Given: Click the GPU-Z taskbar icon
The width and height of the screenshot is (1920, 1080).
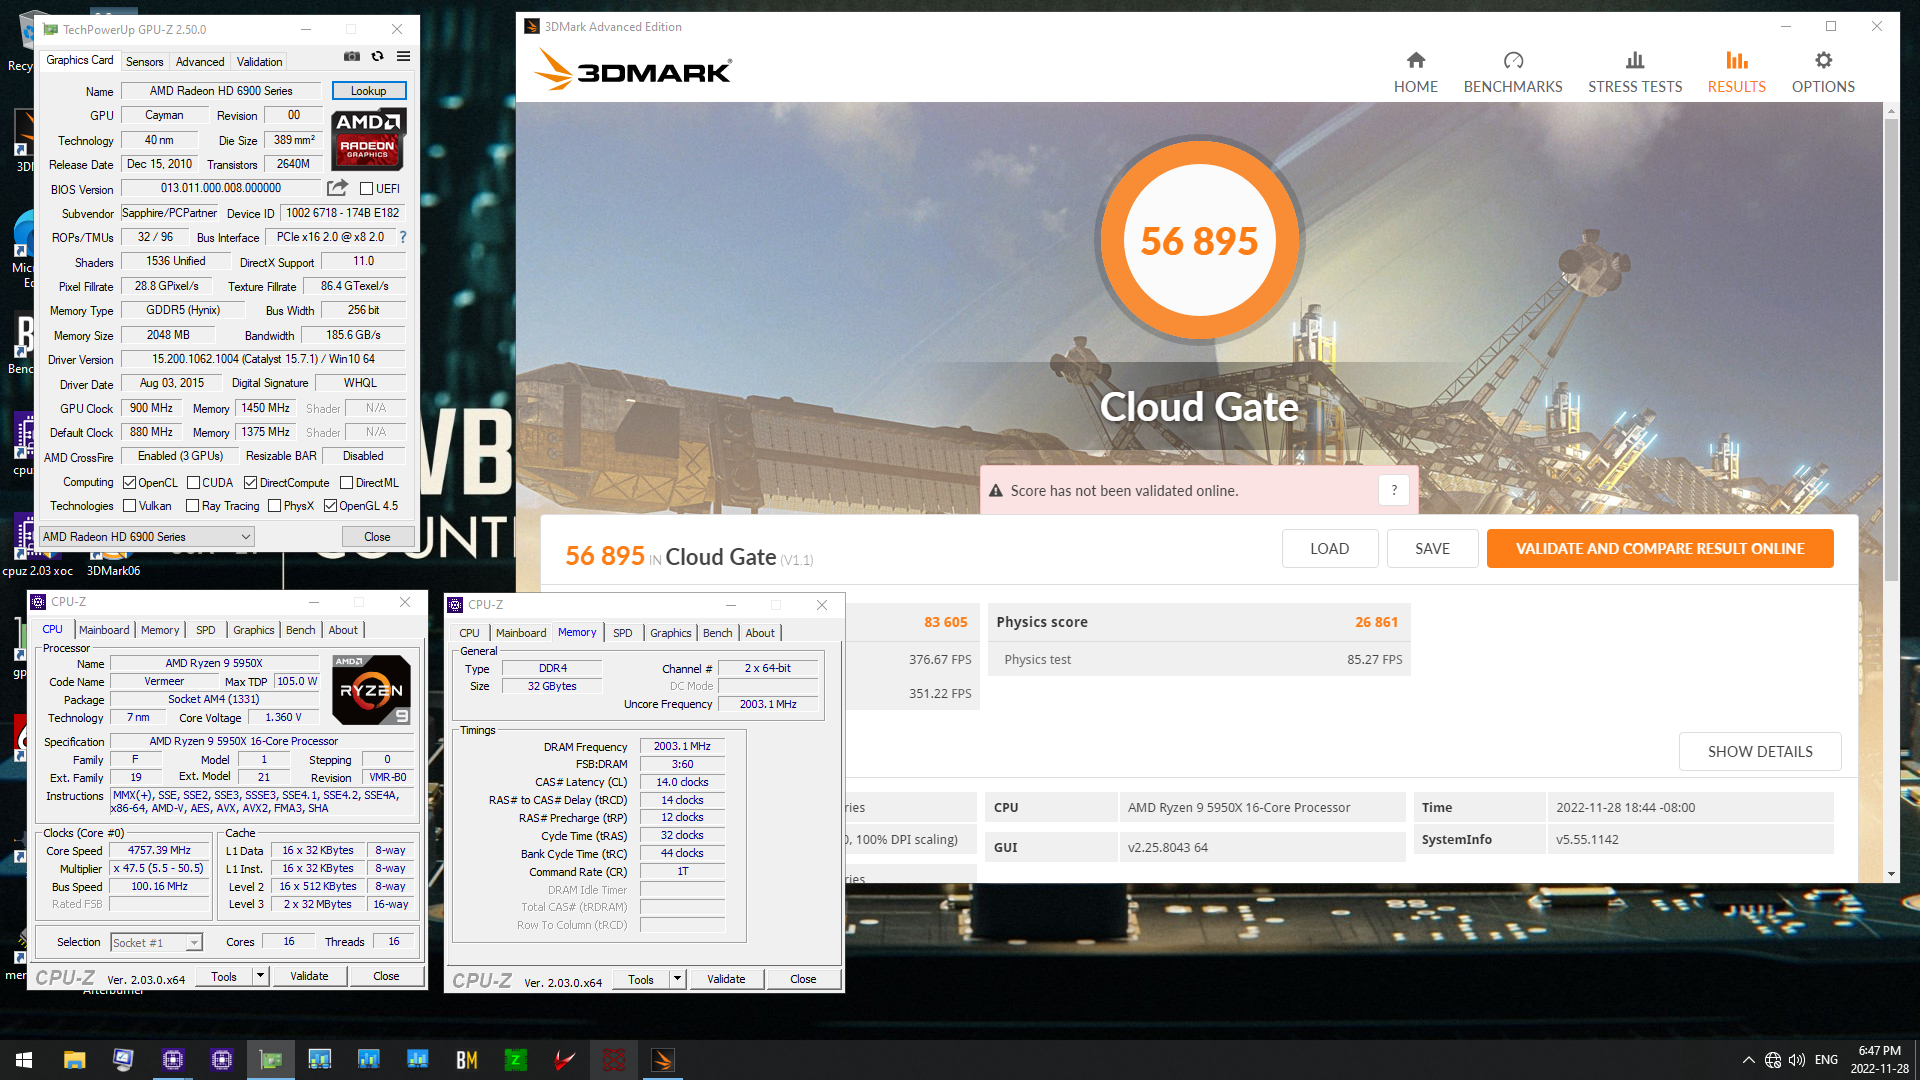Looking at the screenshot, I should pos(270,1060).
